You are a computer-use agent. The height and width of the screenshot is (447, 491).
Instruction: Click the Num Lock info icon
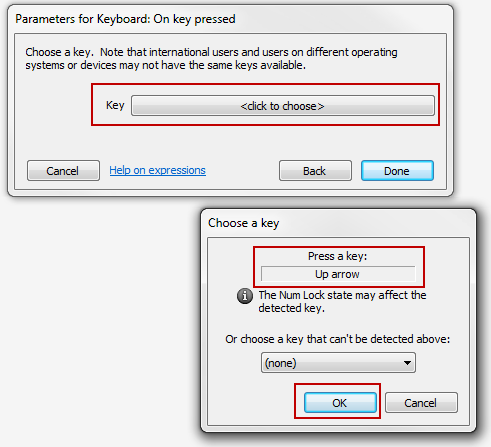coord(245,296)
